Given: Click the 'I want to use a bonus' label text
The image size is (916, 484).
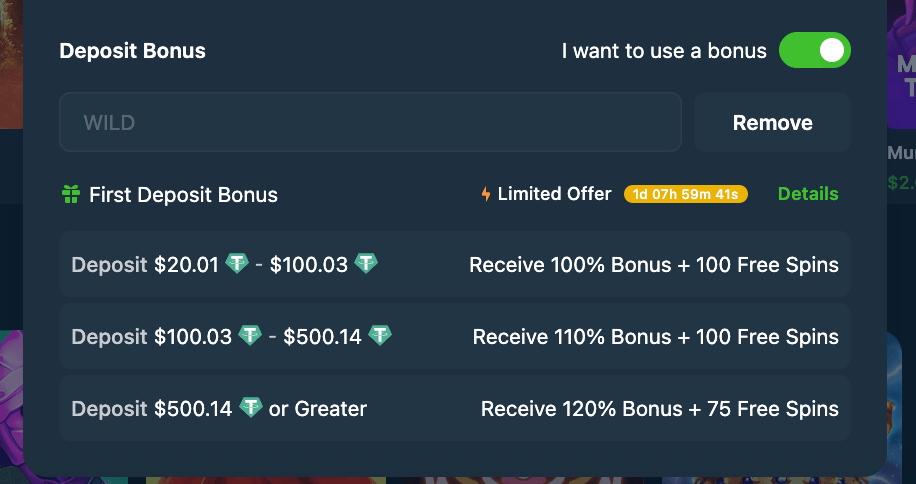Looking at the screenshot, I should (664, 51).
